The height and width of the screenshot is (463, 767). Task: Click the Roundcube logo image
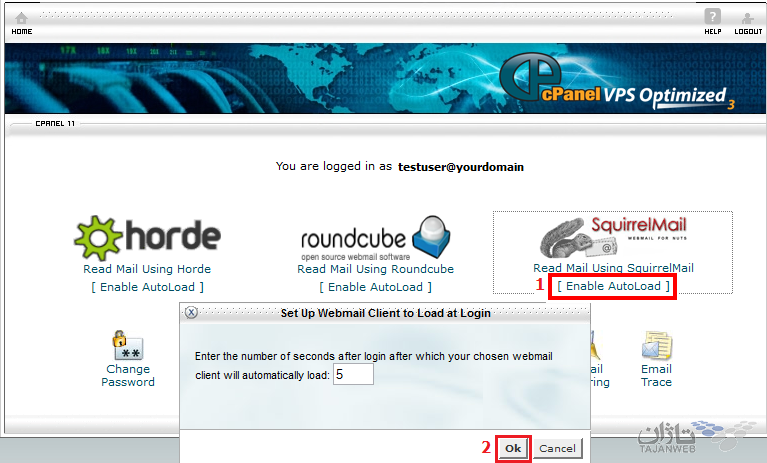pos(375,238)
